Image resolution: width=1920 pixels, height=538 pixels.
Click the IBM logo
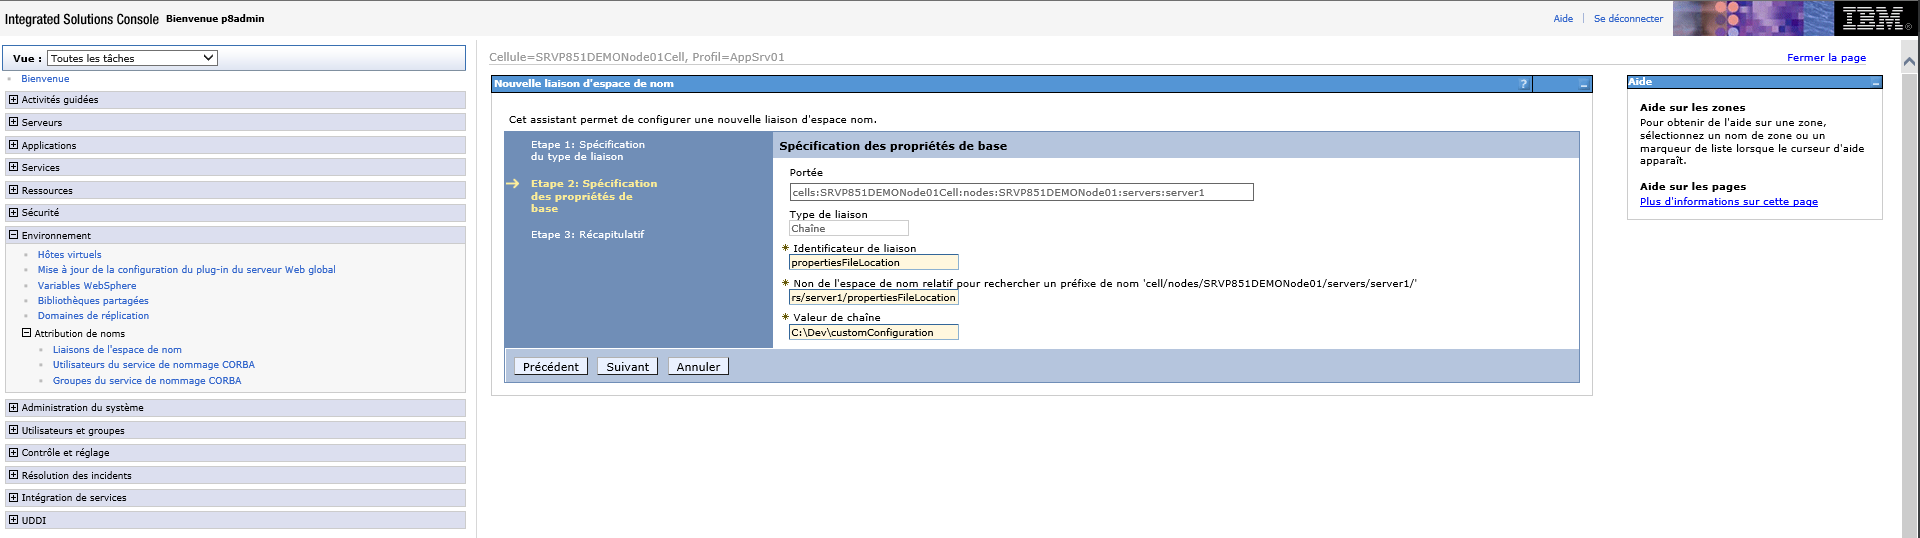click(1874, 18)
